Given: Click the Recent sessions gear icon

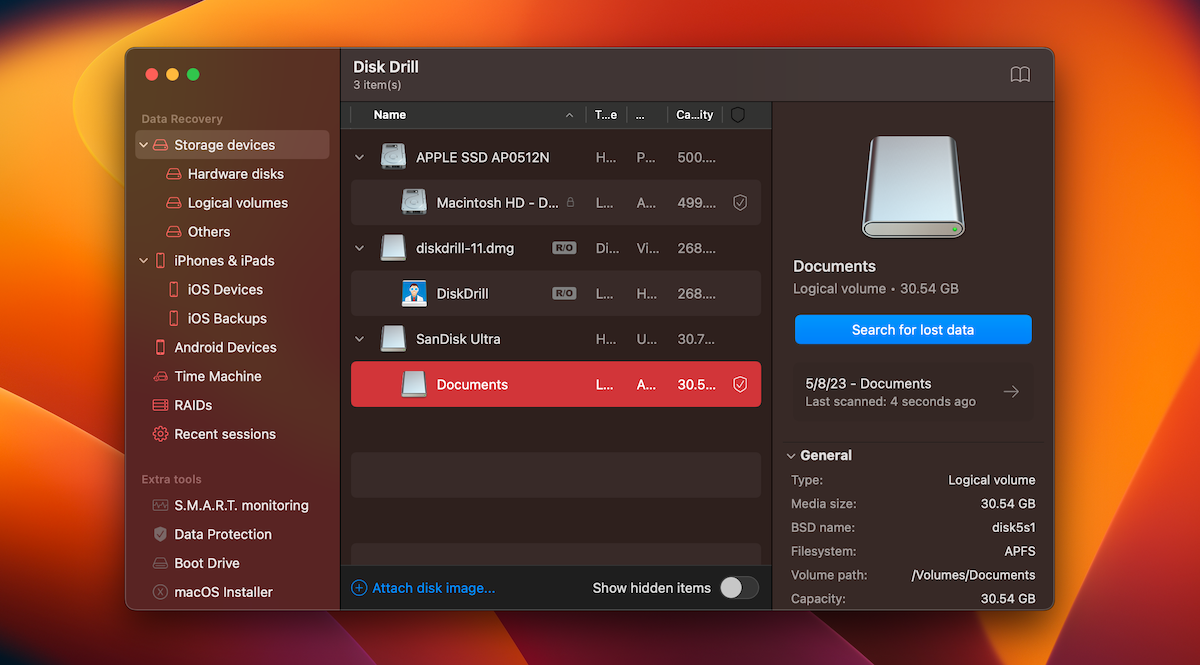Looking at the screenshot, I should [x=160, y=434].
